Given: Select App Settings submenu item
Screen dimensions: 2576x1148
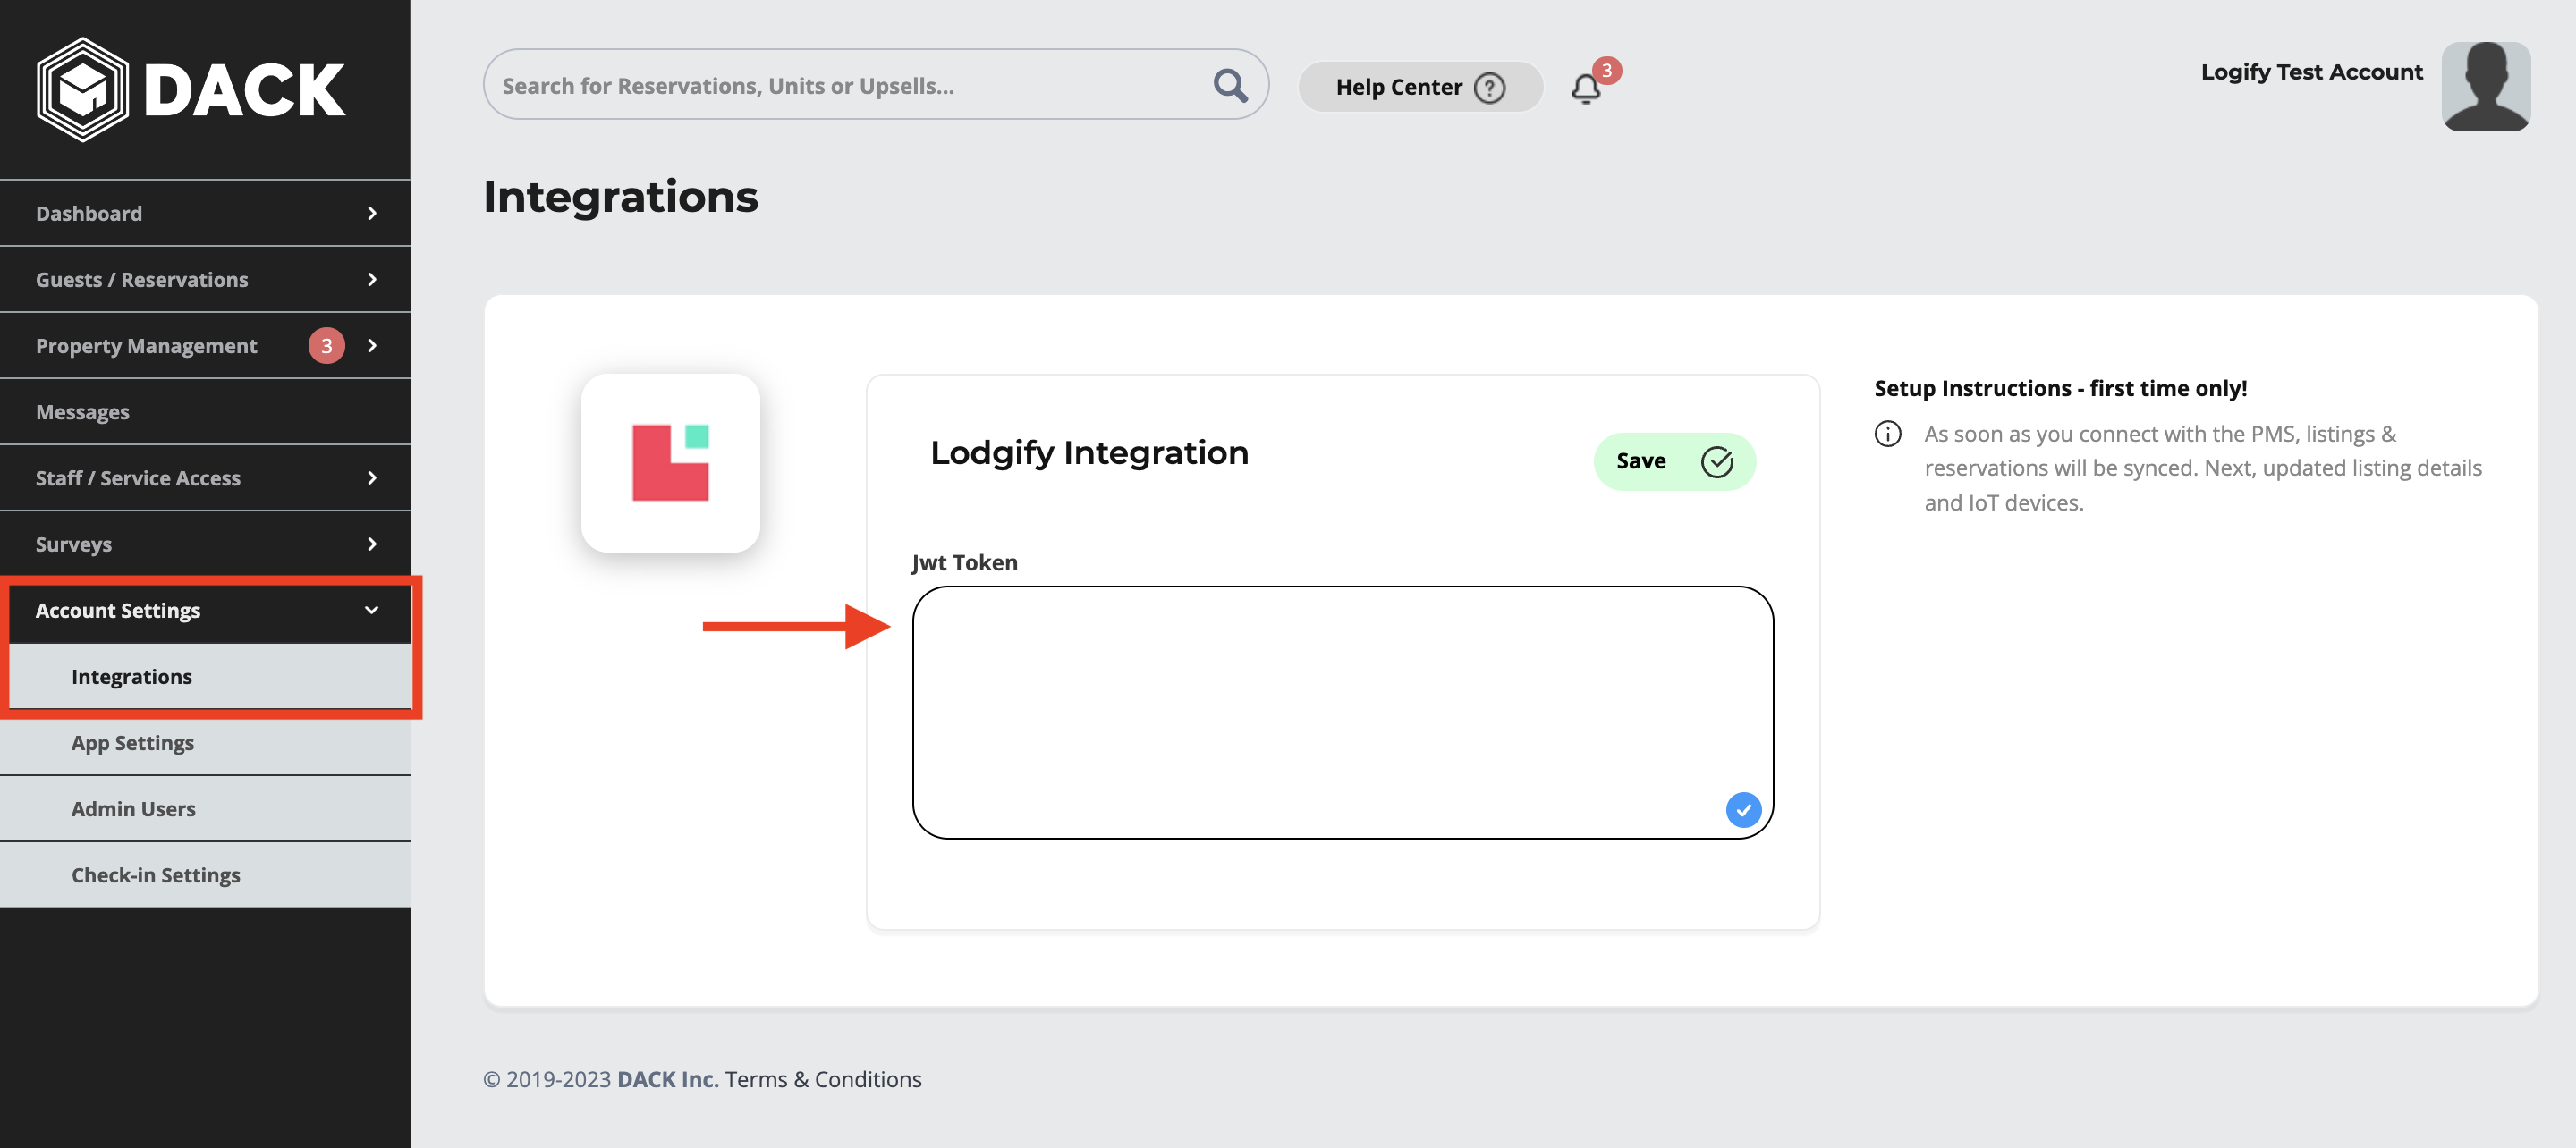Looking at the screenshot, I should pyautogui.click(x=133, y=743).
